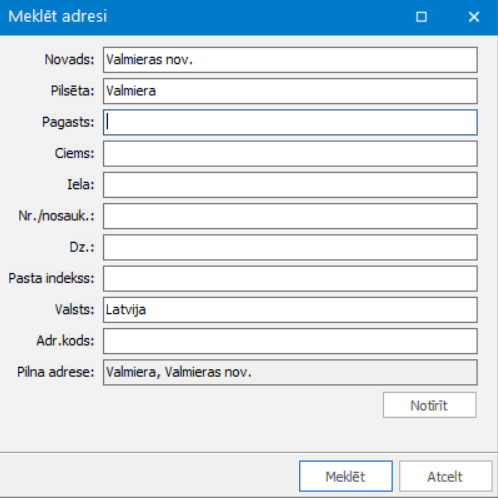Click the Ciems label text
Image resolution: width=498 pixels, height=498 pixels.
(x=75, y=153)
